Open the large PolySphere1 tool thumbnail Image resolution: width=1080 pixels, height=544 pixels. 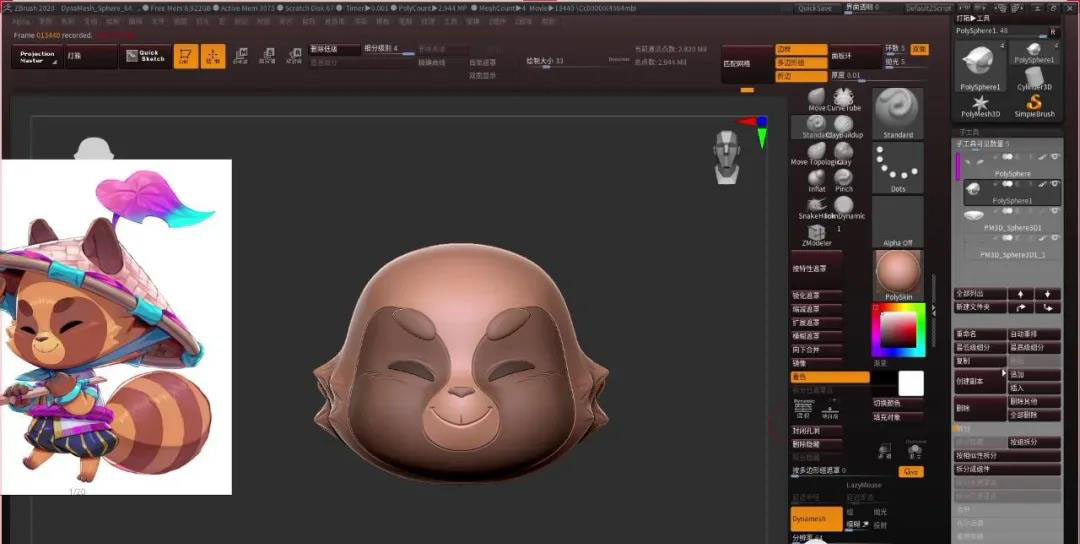click(x=980, y=66)
